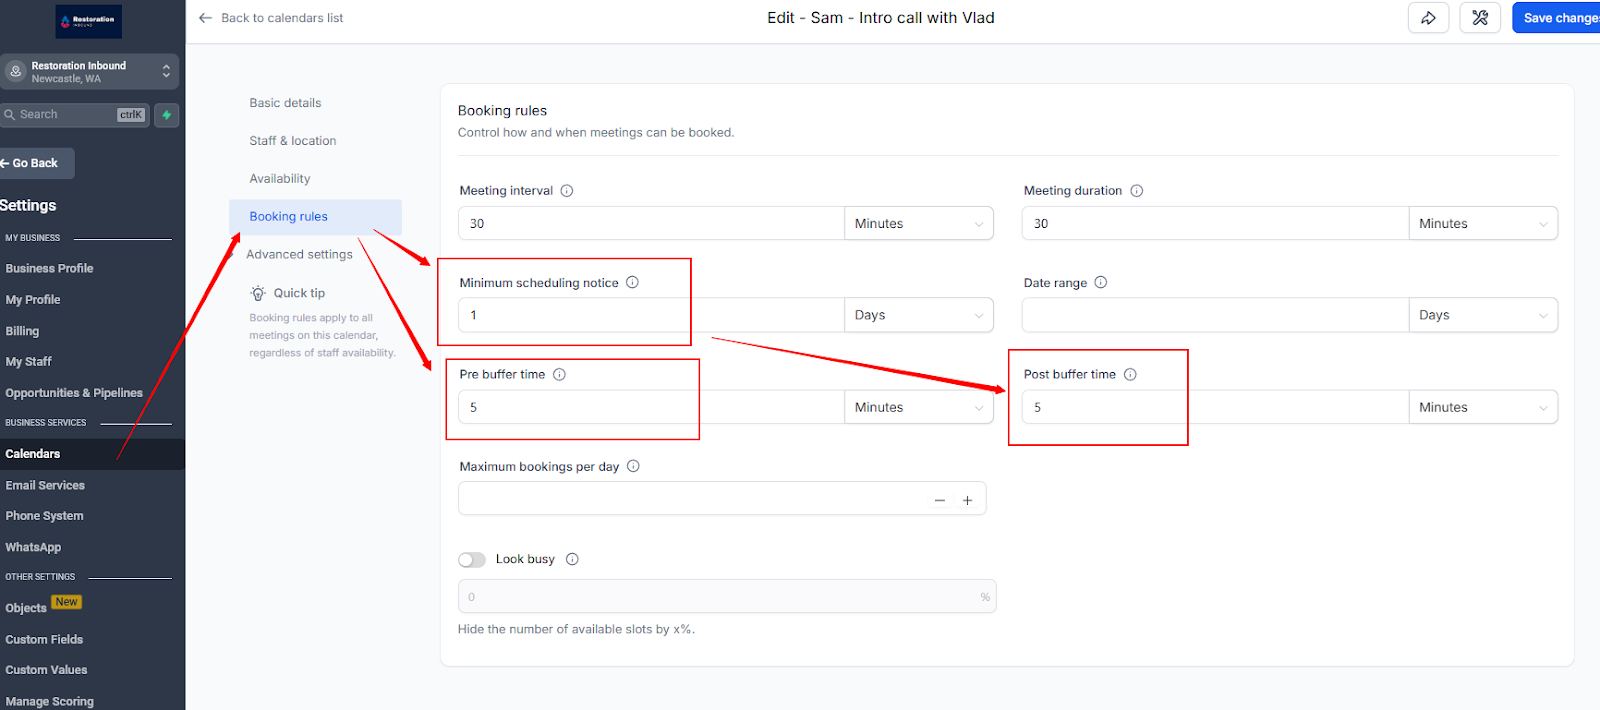Enable the Look busy toggle

click(x=472, y=560)
